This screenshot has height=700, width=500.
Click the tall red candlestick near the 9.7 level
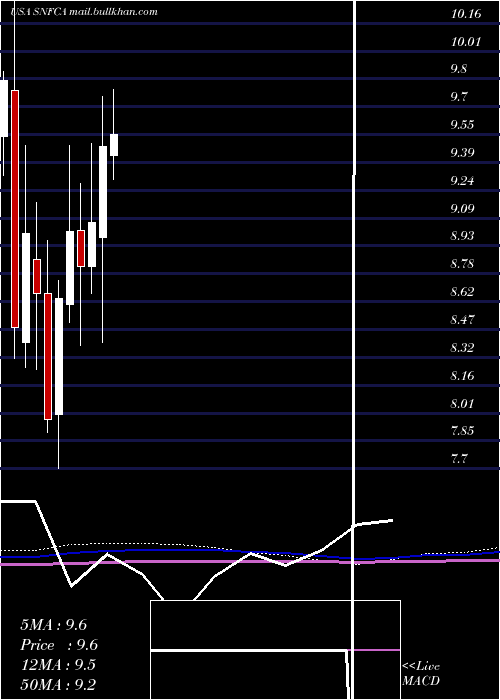(15, 209)
